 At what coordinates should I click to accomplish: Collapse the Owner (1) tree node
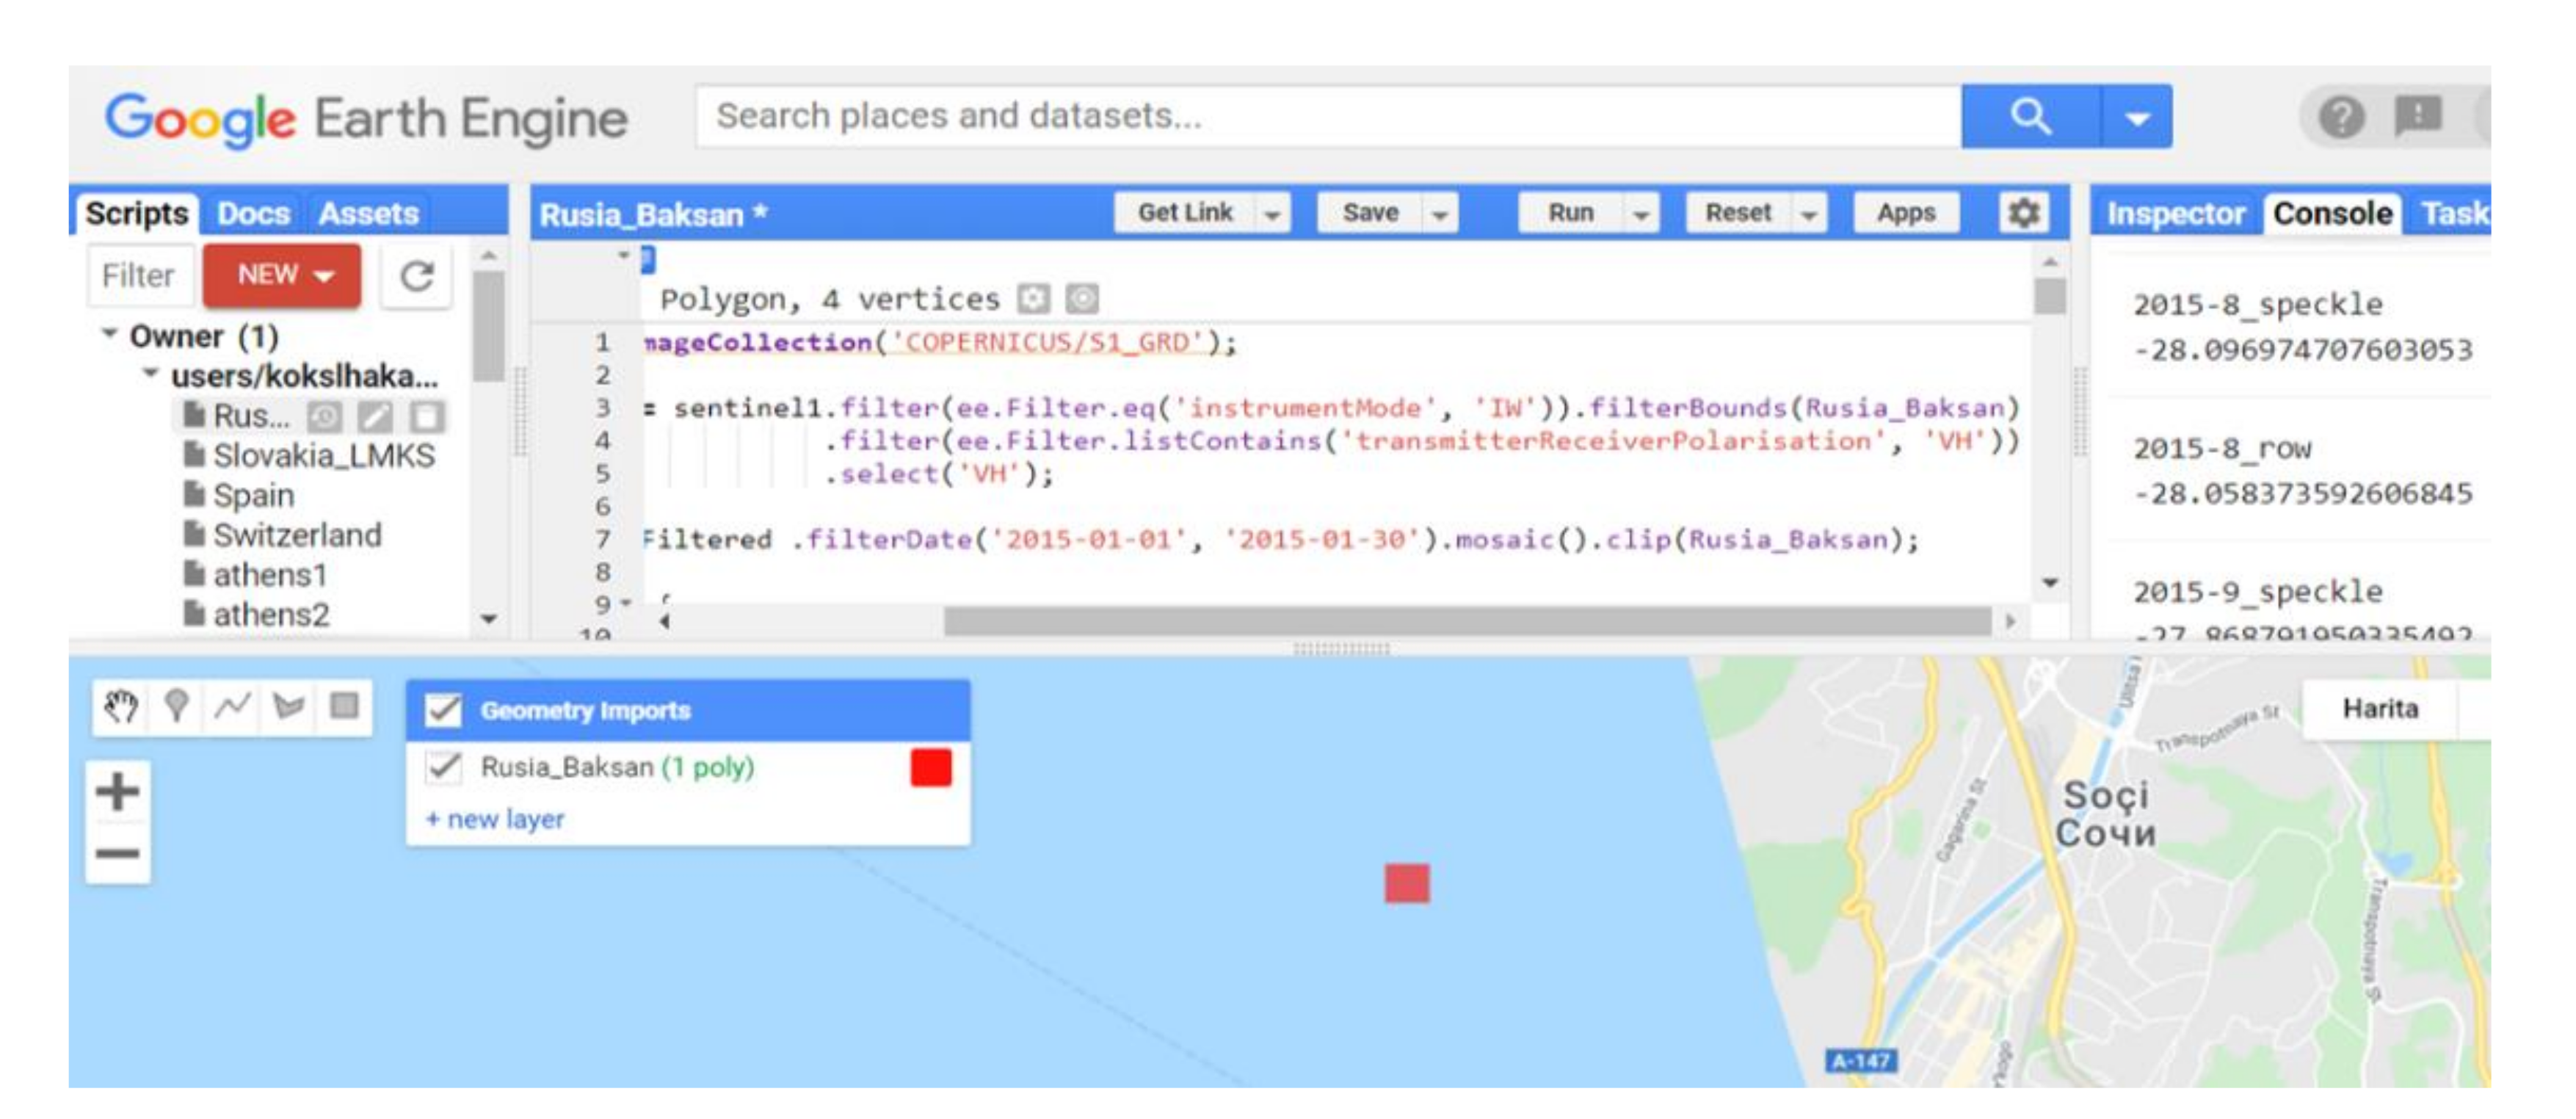pyautogui.click(x=110, y=334)
